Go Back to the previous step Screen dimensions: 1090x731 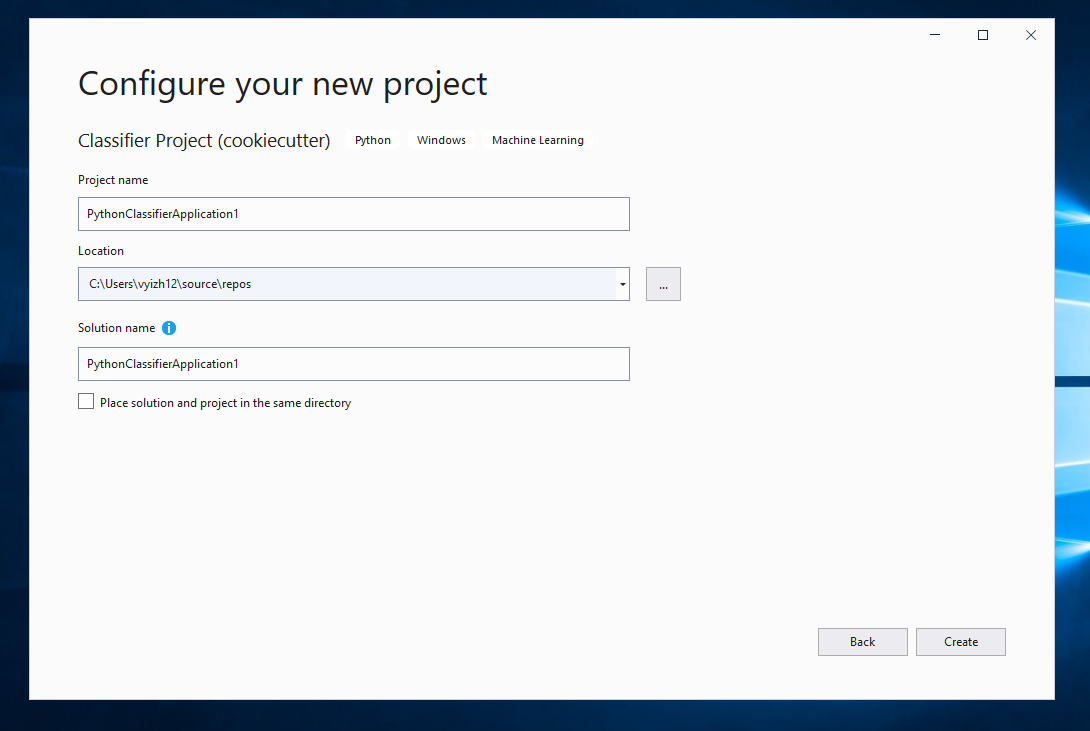coord(863,642)
